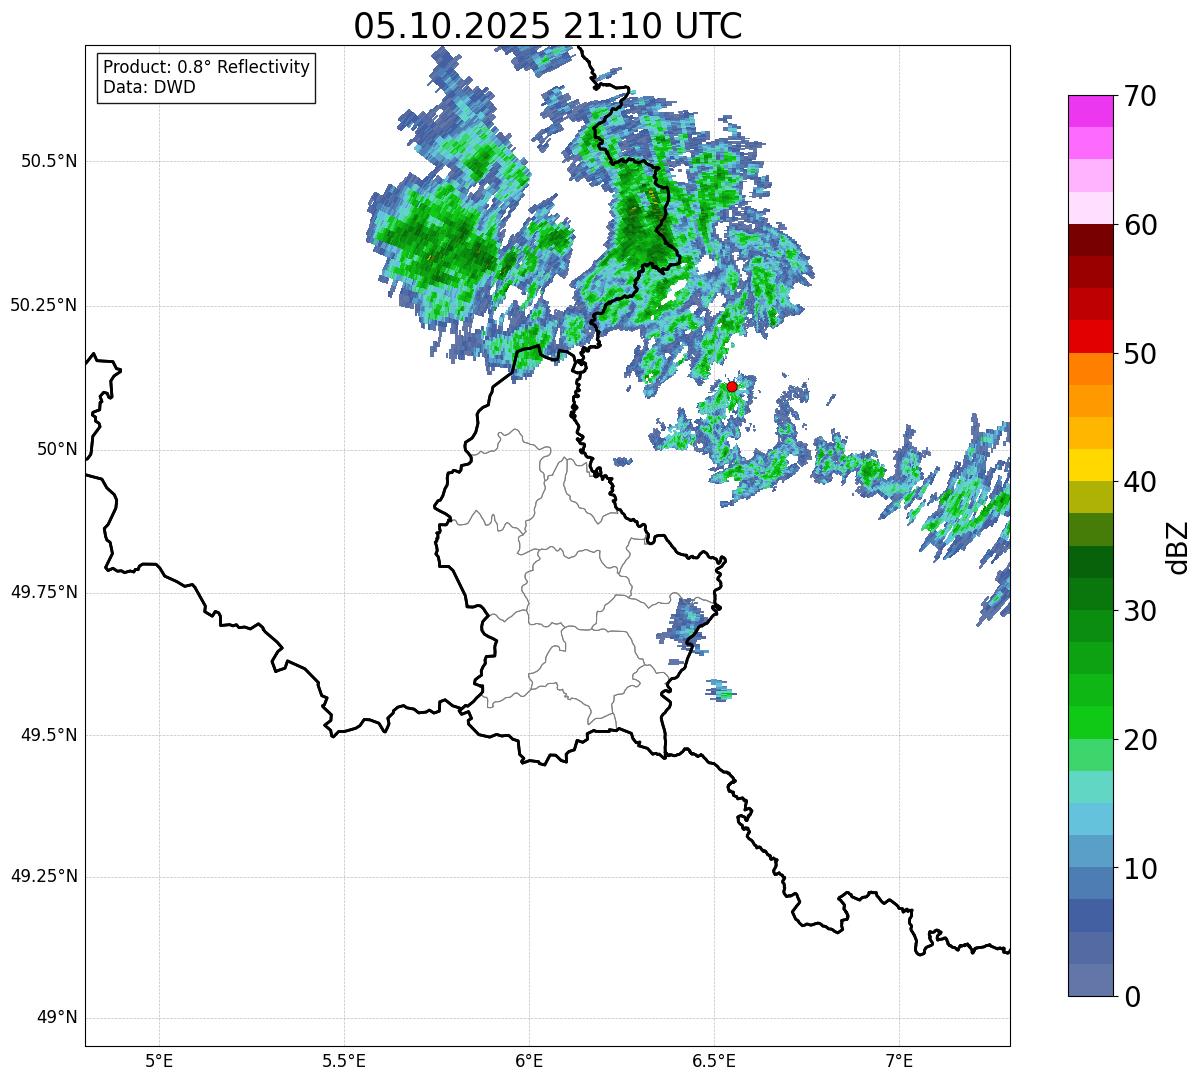Click the "Product: 0.8° Reflectivity" legend line
Image resolution: width=1202 pixels, height=1081 pixels.
(x=207, y=67)
